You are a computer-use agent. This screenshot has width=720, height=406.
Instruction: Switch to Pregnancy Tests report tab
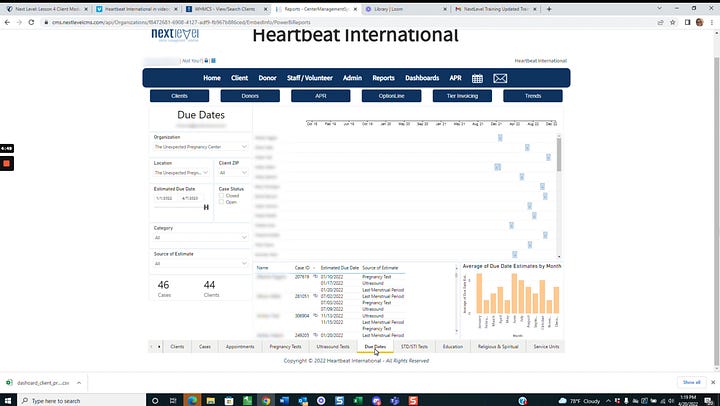click(x=285, y=347)
